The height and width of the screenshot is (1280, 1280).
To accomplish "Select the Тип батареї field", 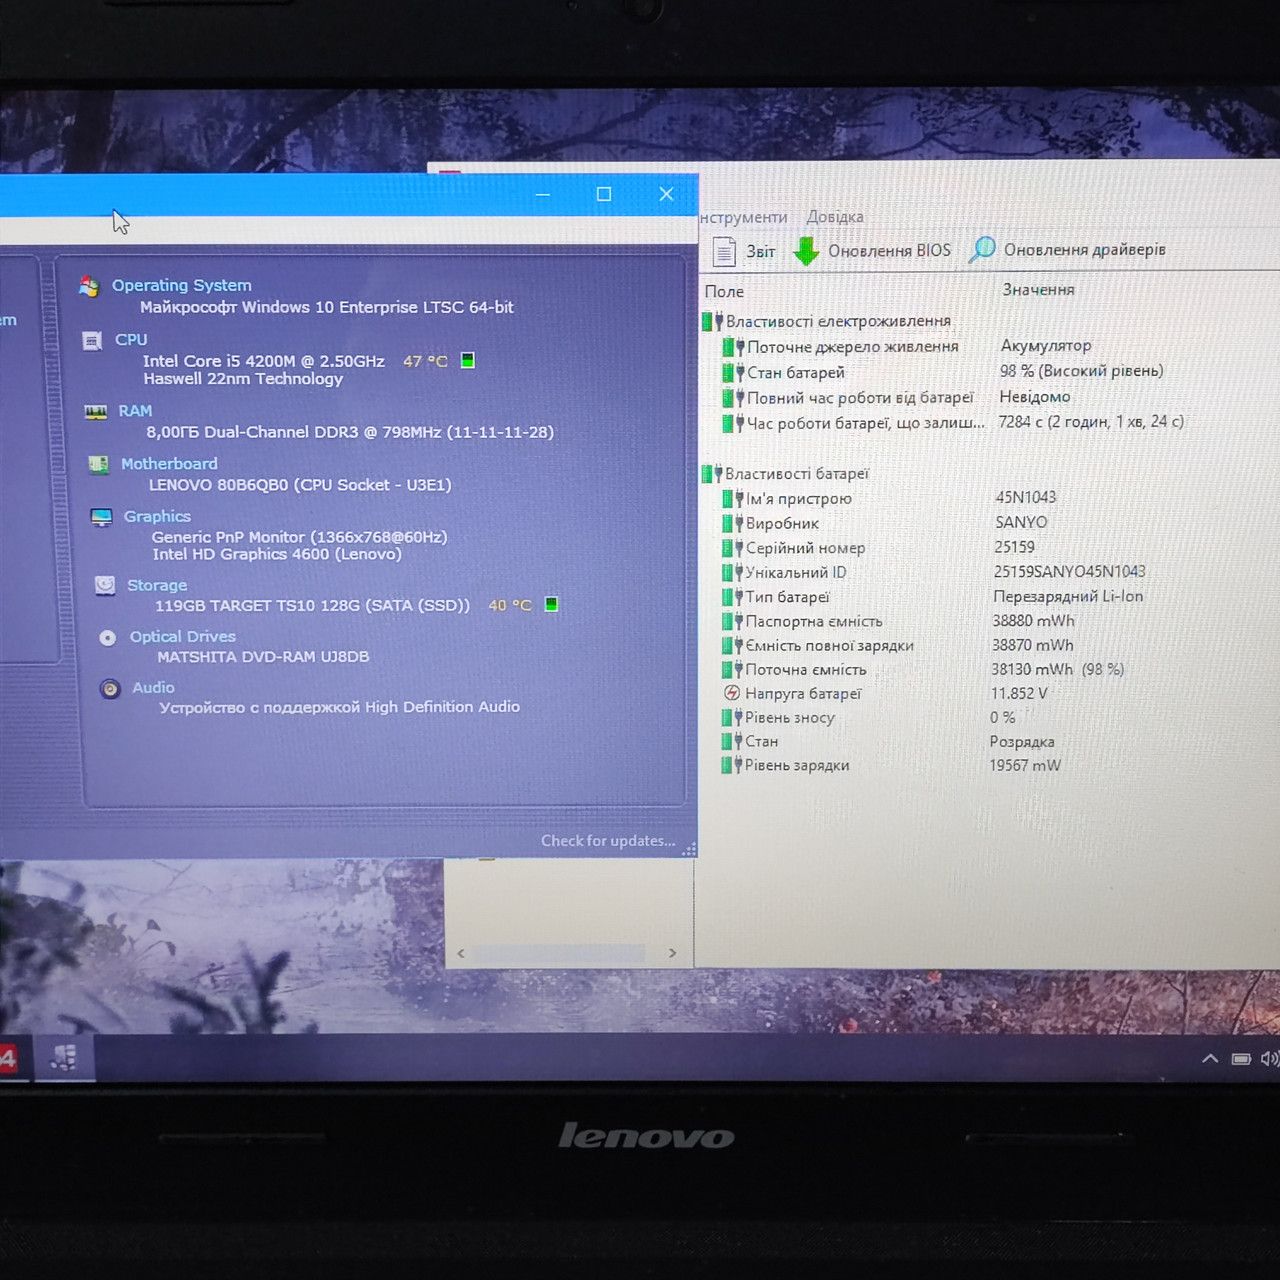I will point(787,597).
